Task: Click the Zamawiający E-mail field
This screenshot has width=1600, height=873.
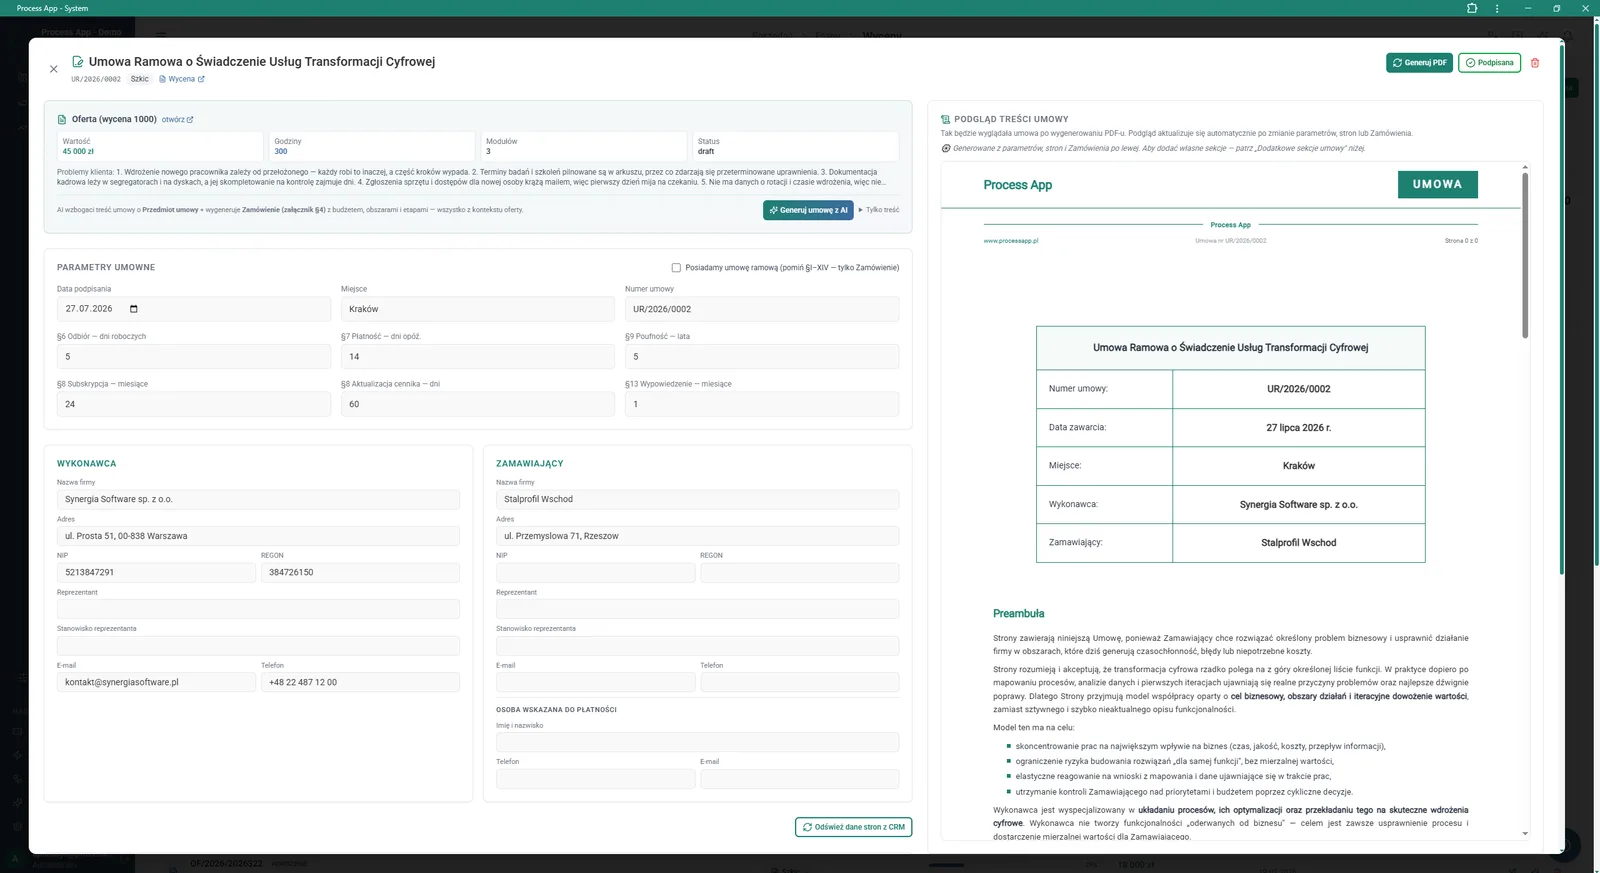Action: click(x=595, y=682)
